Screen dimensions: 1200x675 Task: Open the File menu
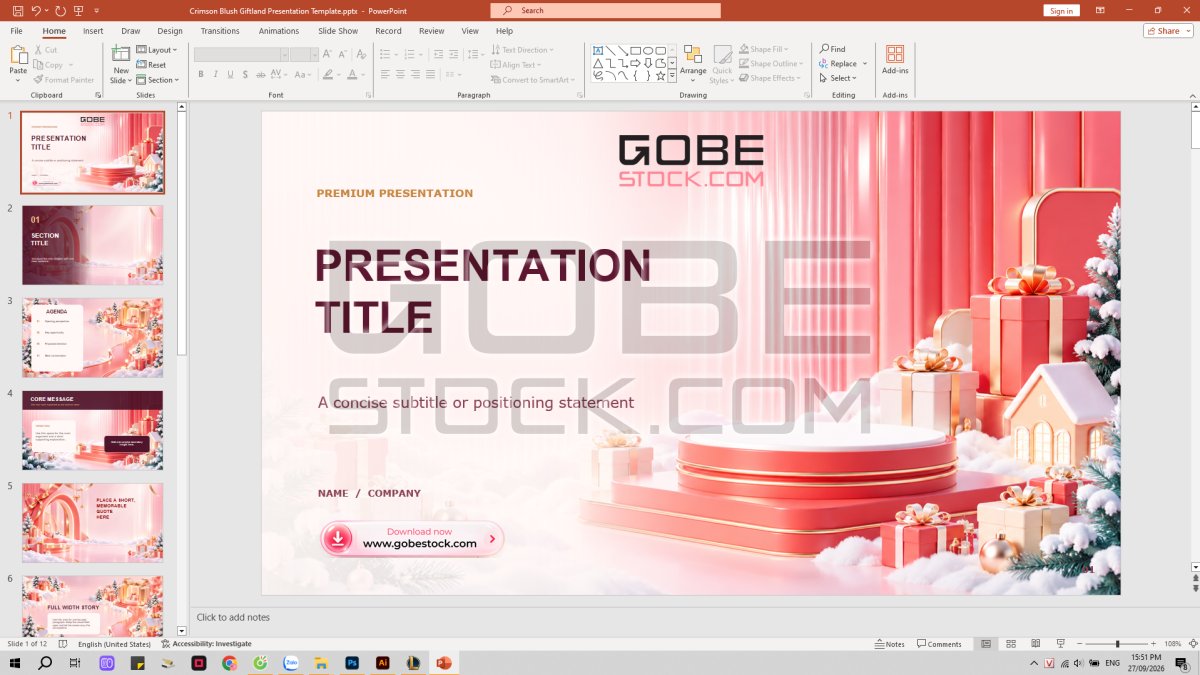coord(17,31)
